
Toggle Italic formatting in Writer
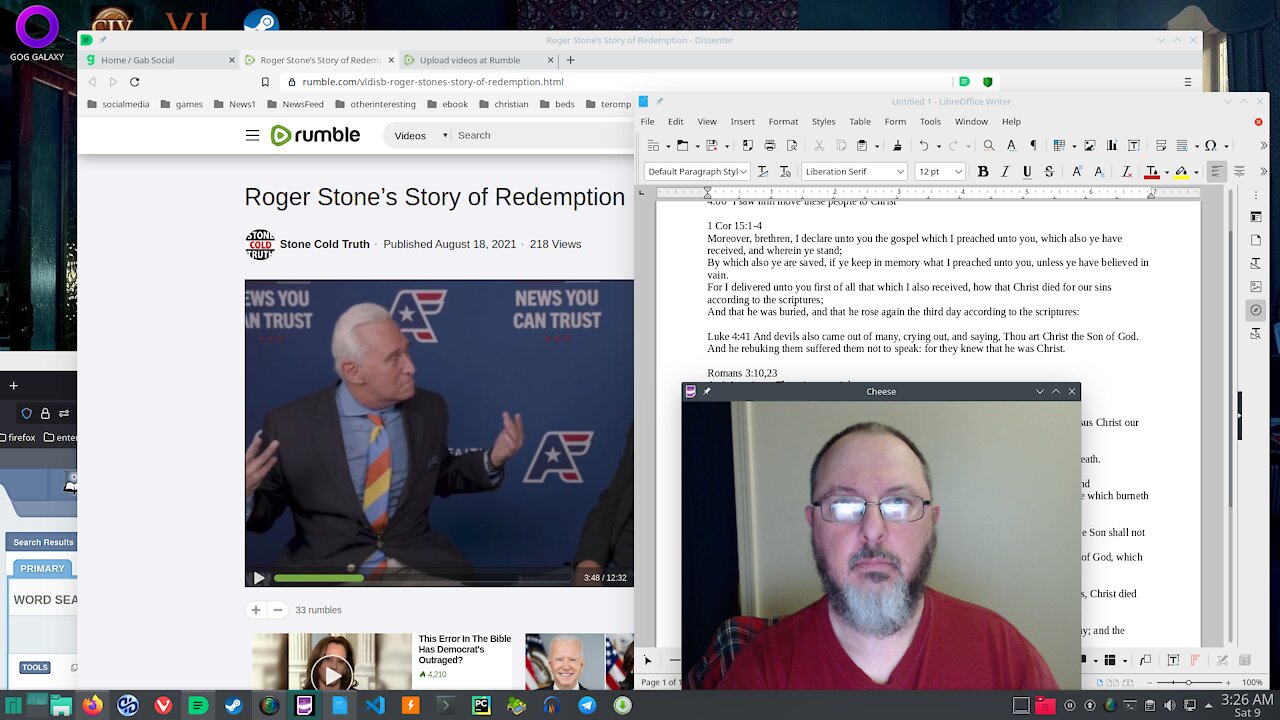click(1005, 172)
